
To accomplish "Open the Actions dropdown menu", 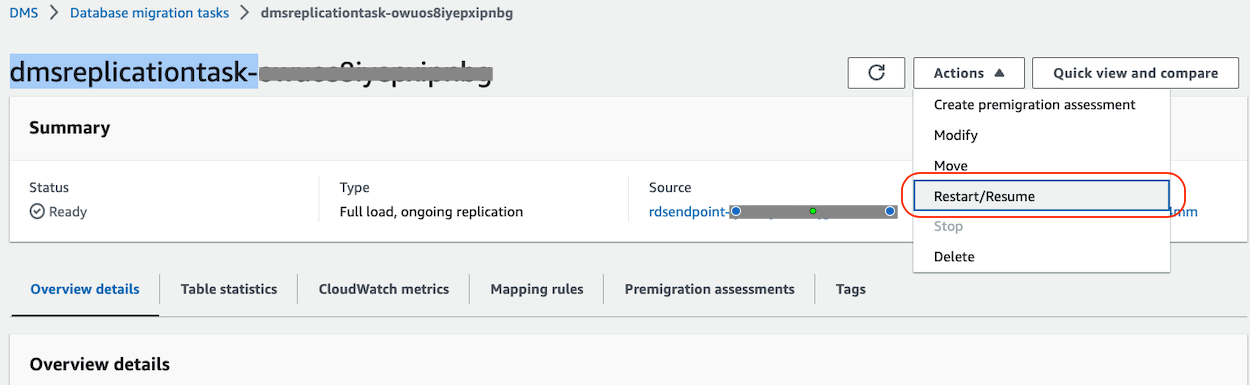I will [968, 73].
